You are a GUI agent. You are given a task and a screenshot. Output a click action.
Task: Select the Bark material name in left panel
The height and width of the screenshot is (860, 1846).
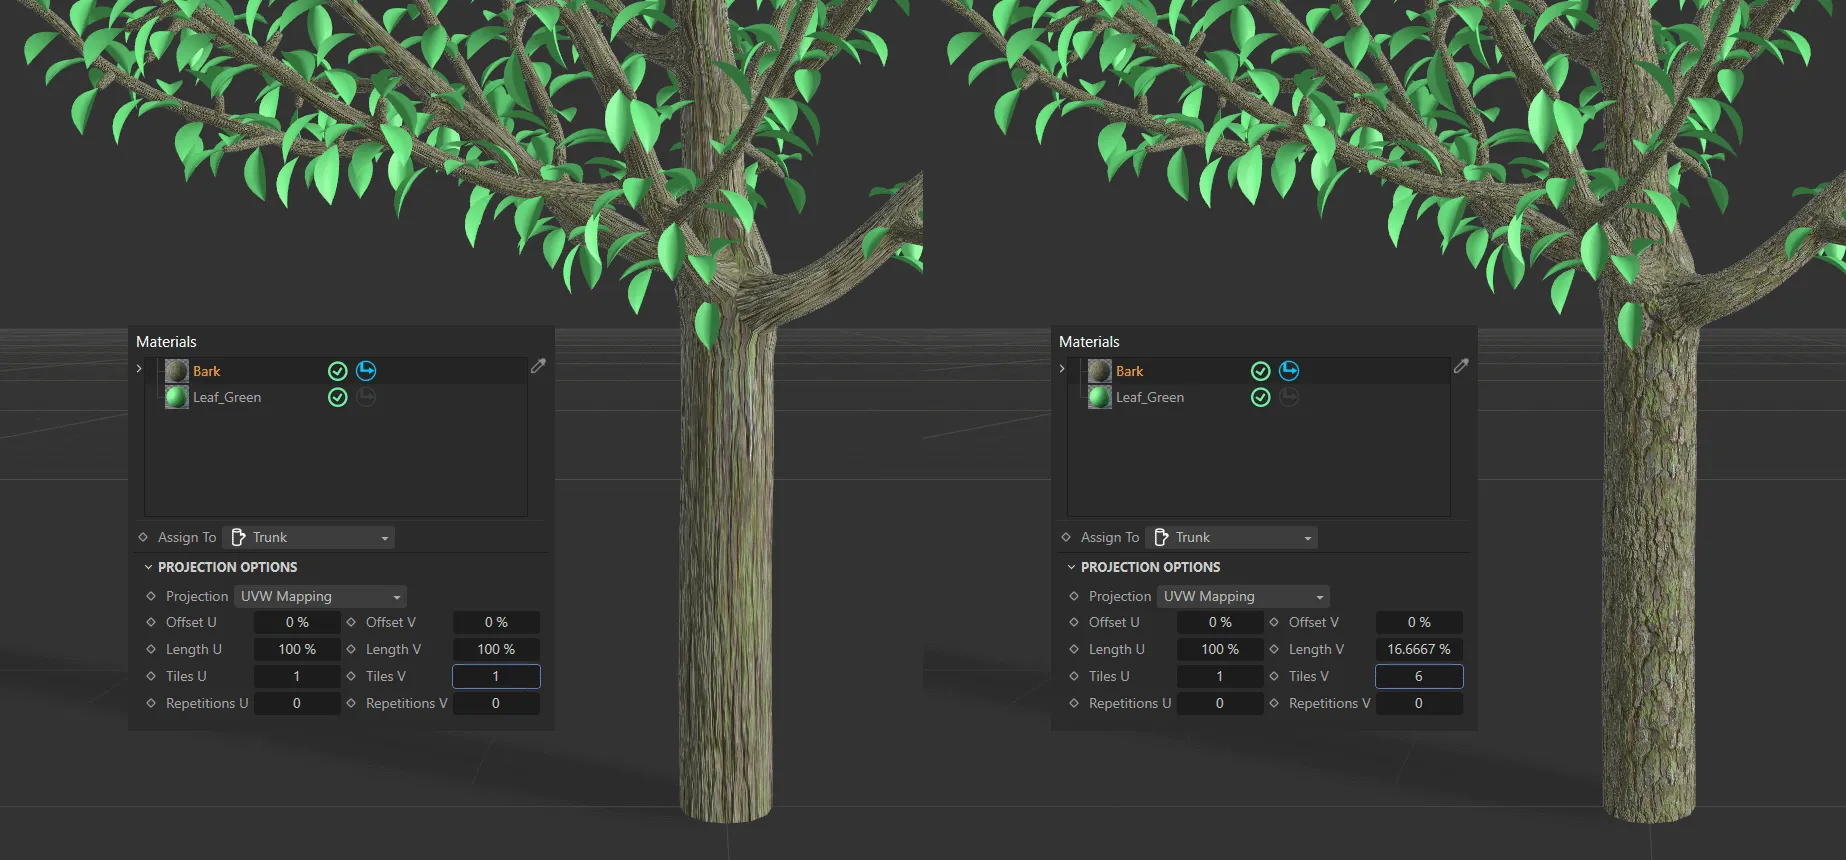pos(207,371)
